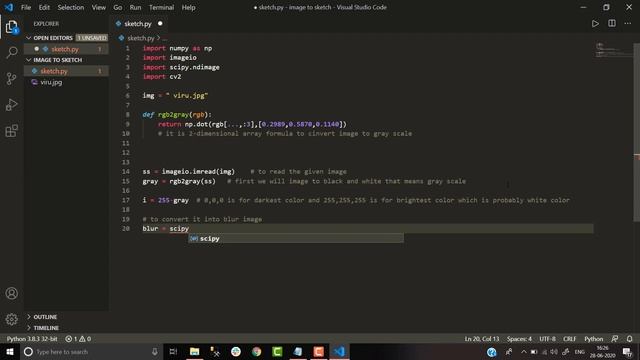Click the 'import cv2' line
640x360 pixels.
pyautogui.click(x=162, y=77)
